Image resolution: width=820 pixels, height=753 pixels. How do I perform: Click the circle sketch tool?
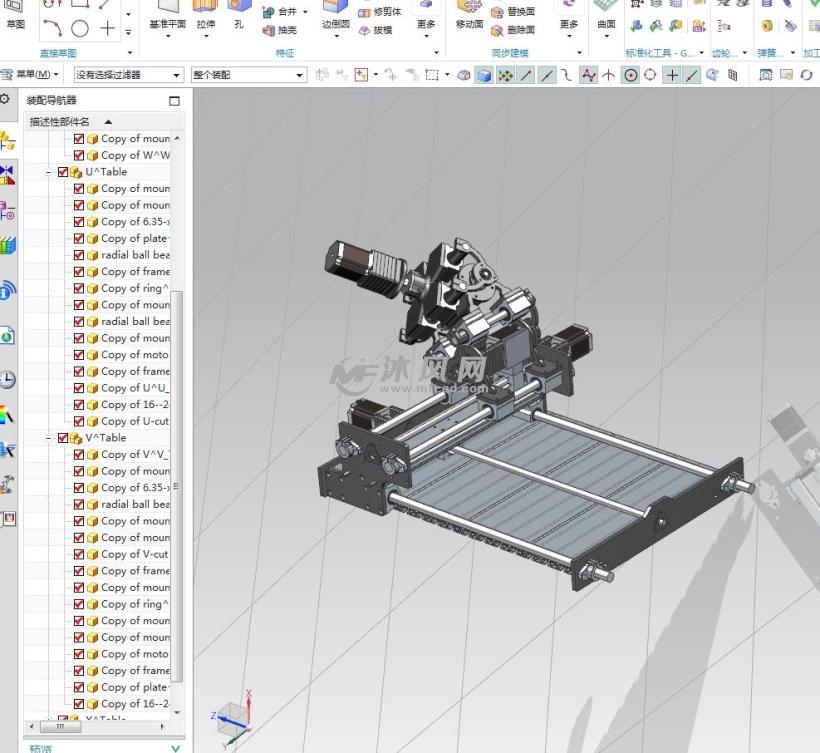point(80,29)
